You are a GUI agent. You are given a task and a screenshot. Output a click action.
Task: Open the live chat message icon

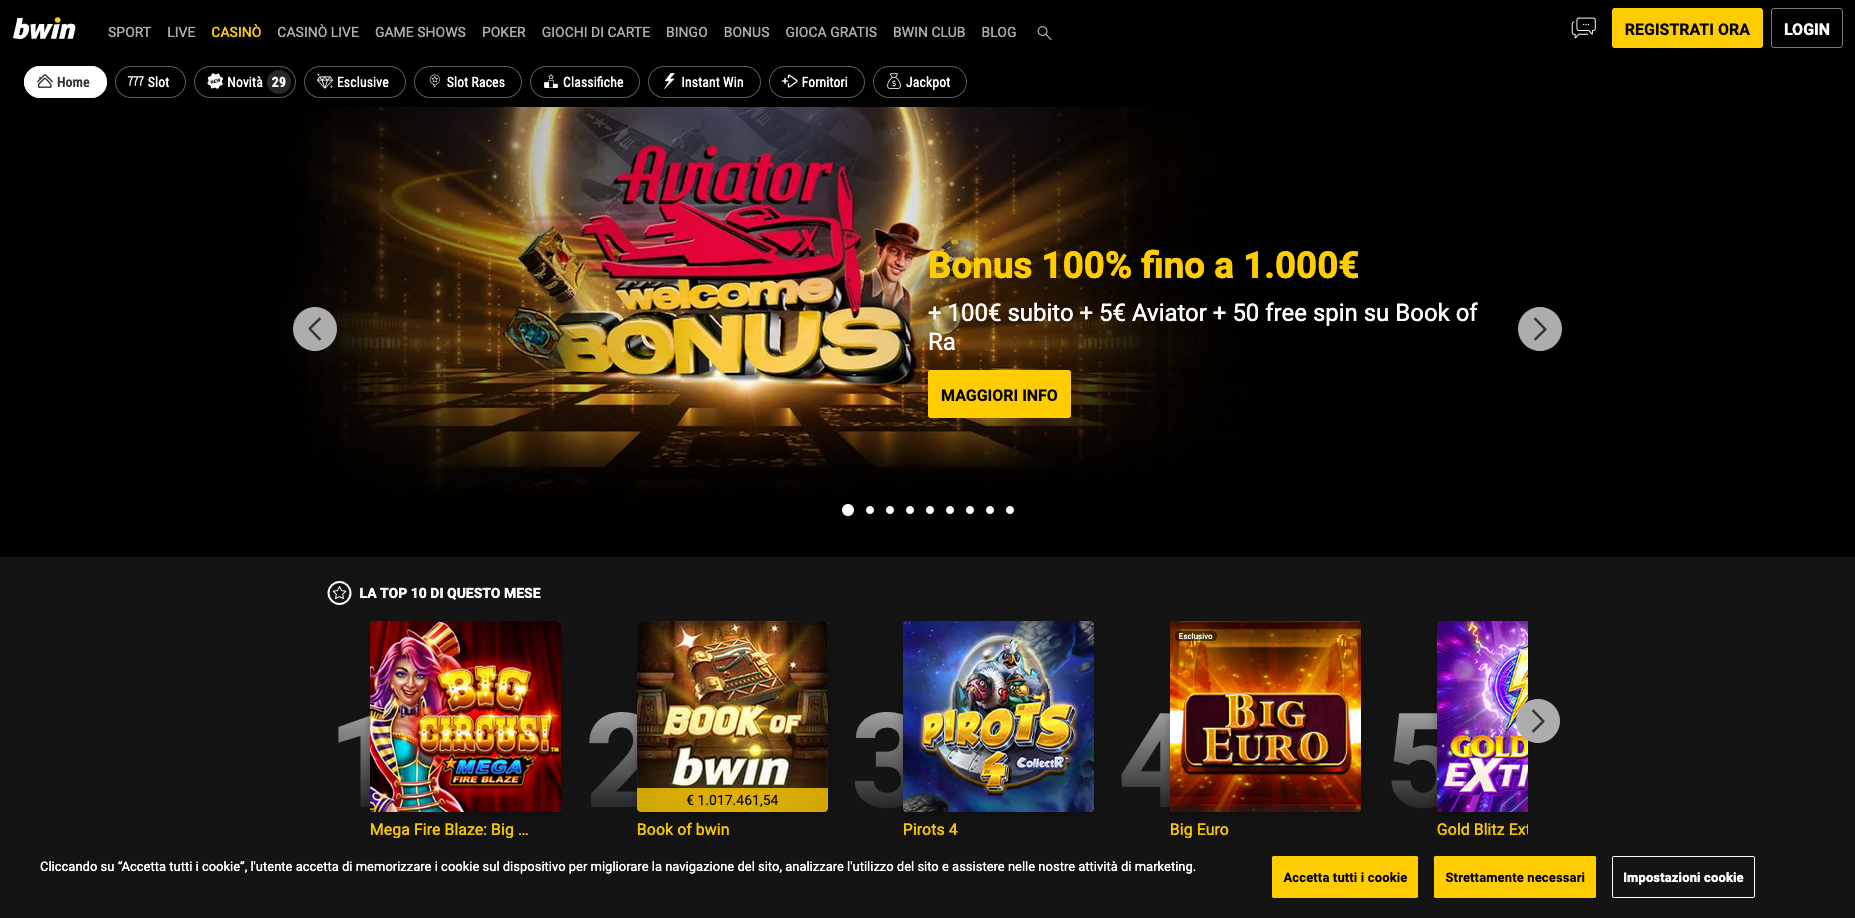(1583, 28)
